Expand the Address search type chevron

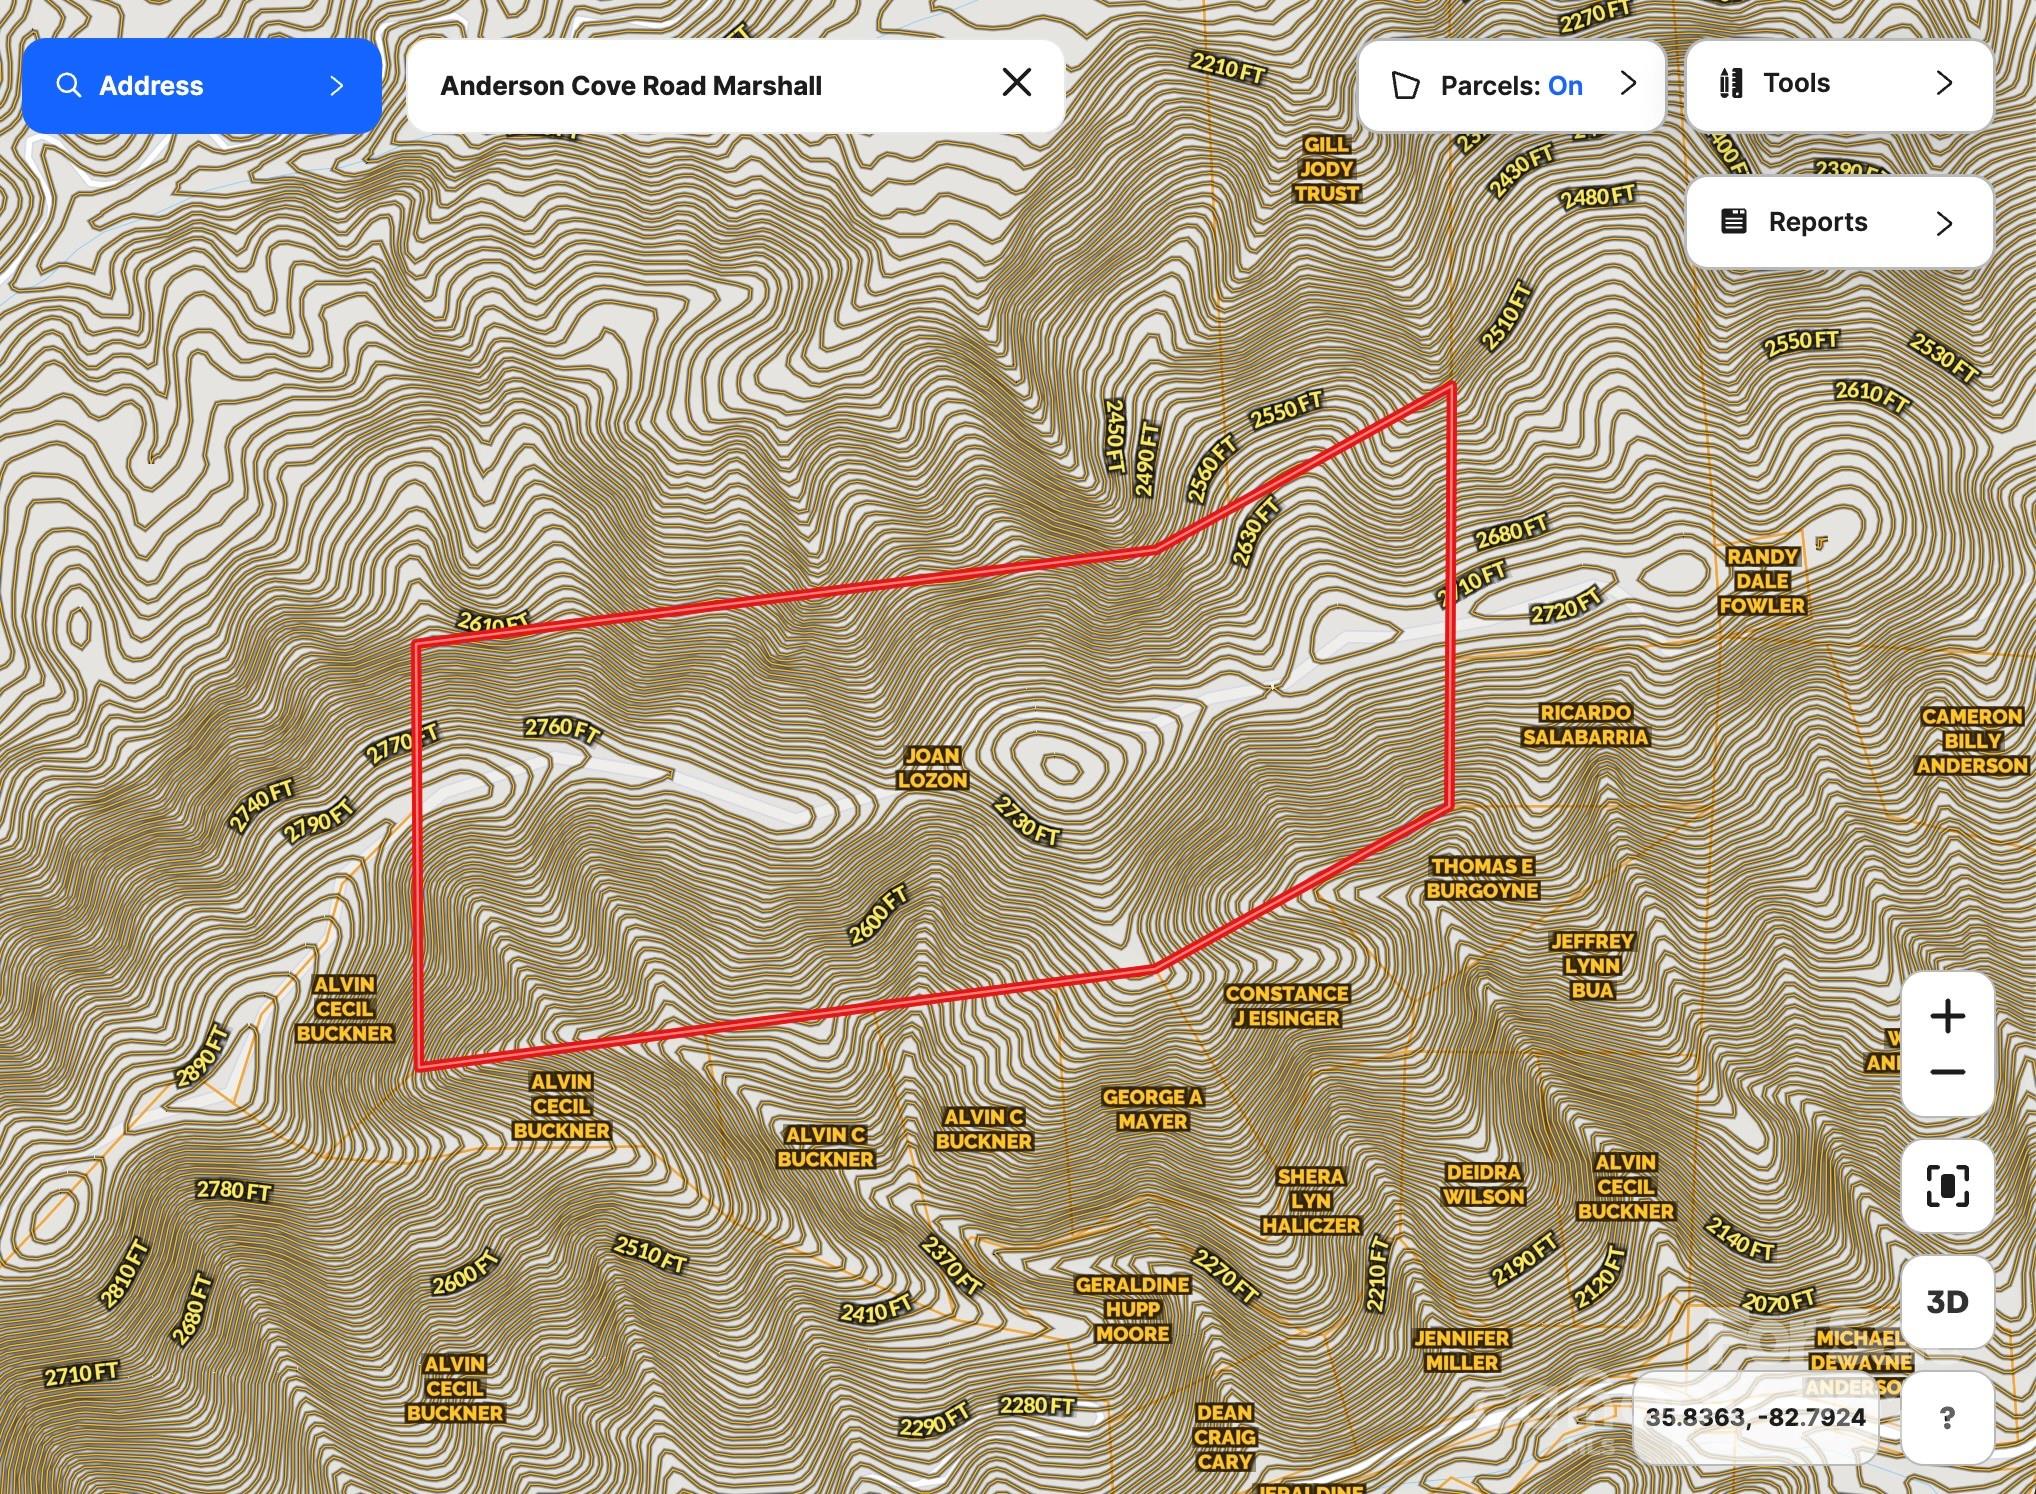pyautogui.click(x=337, y=86)
